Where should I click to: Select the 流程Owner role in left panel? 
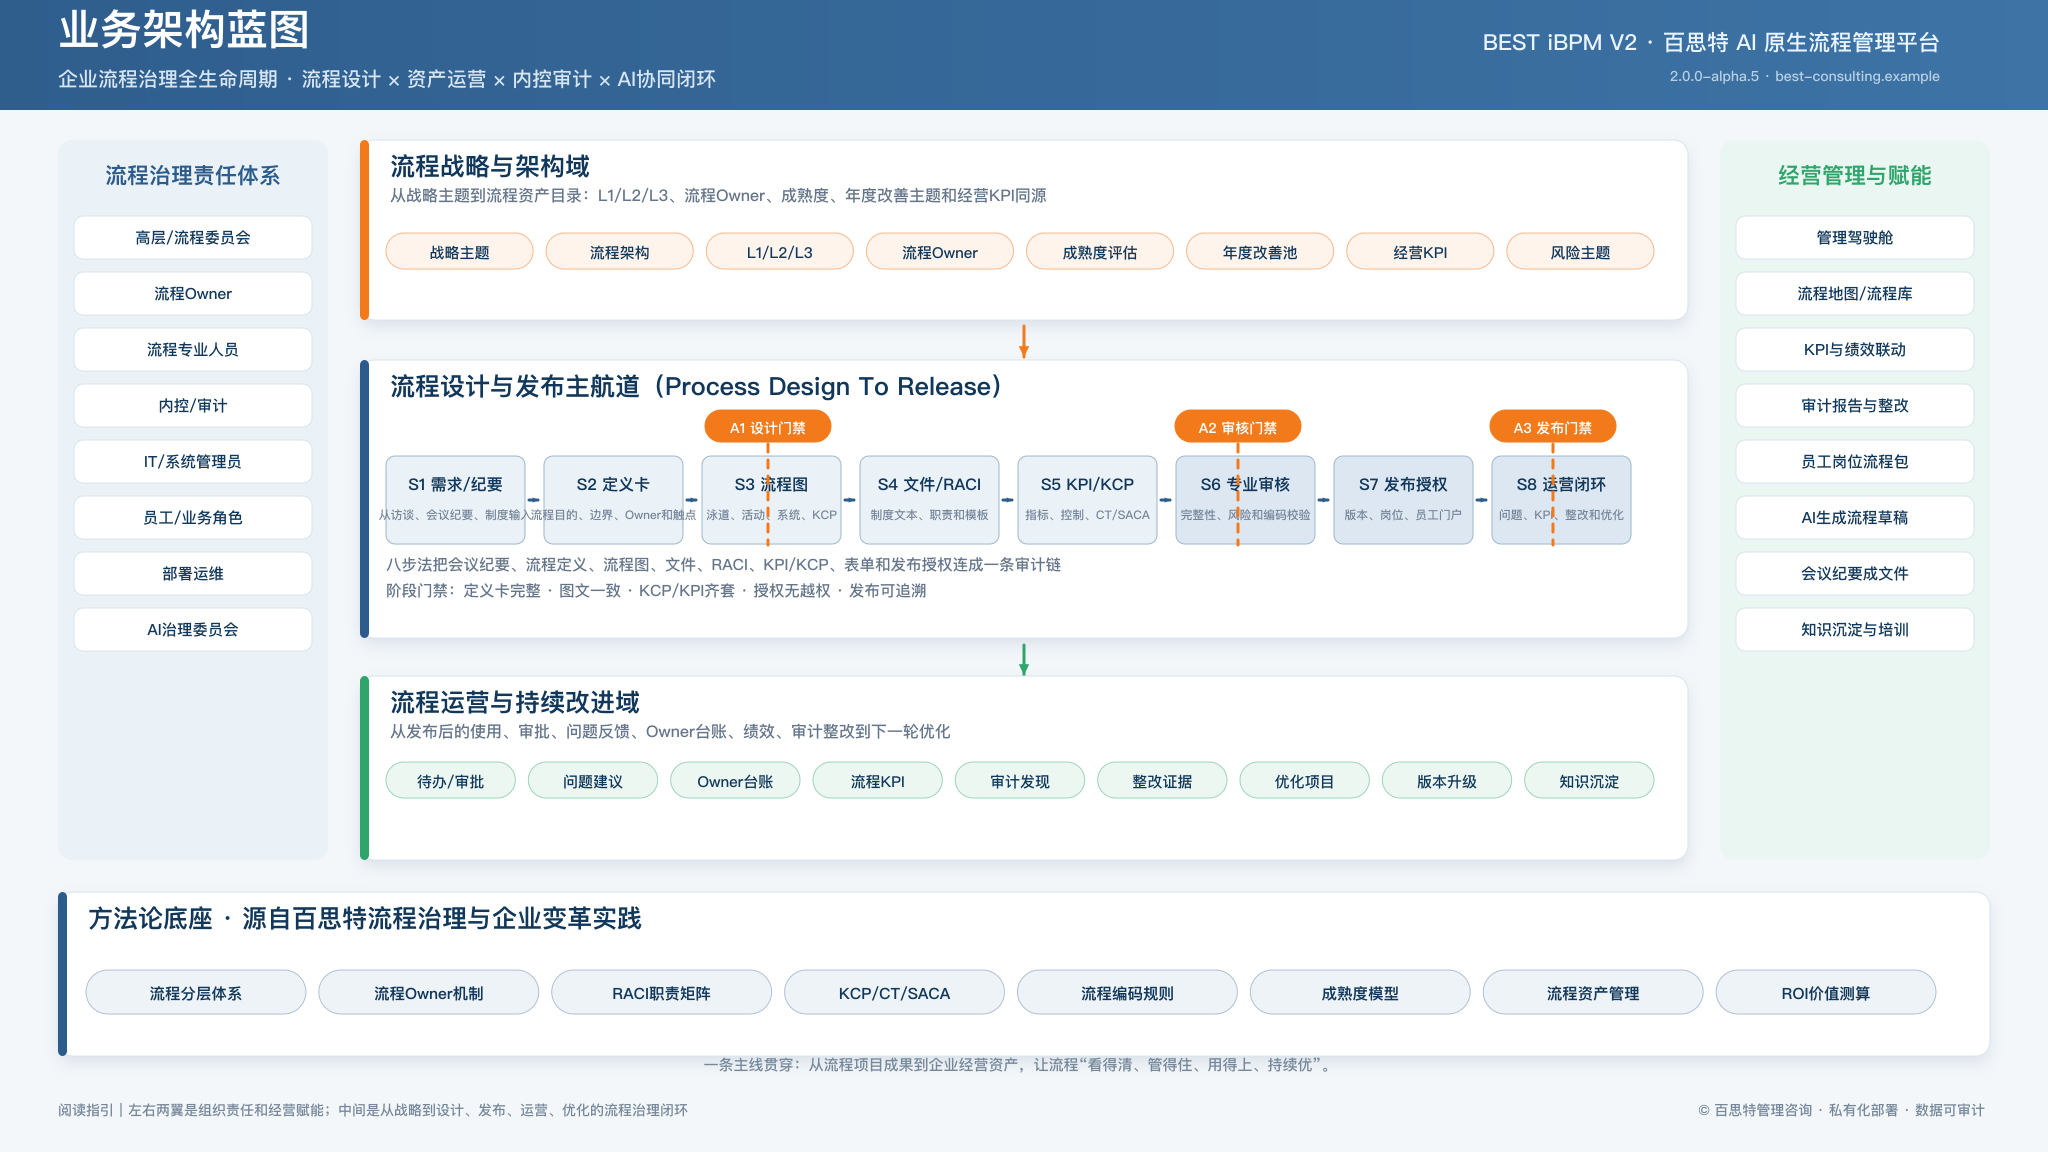(x=193, y=294)
